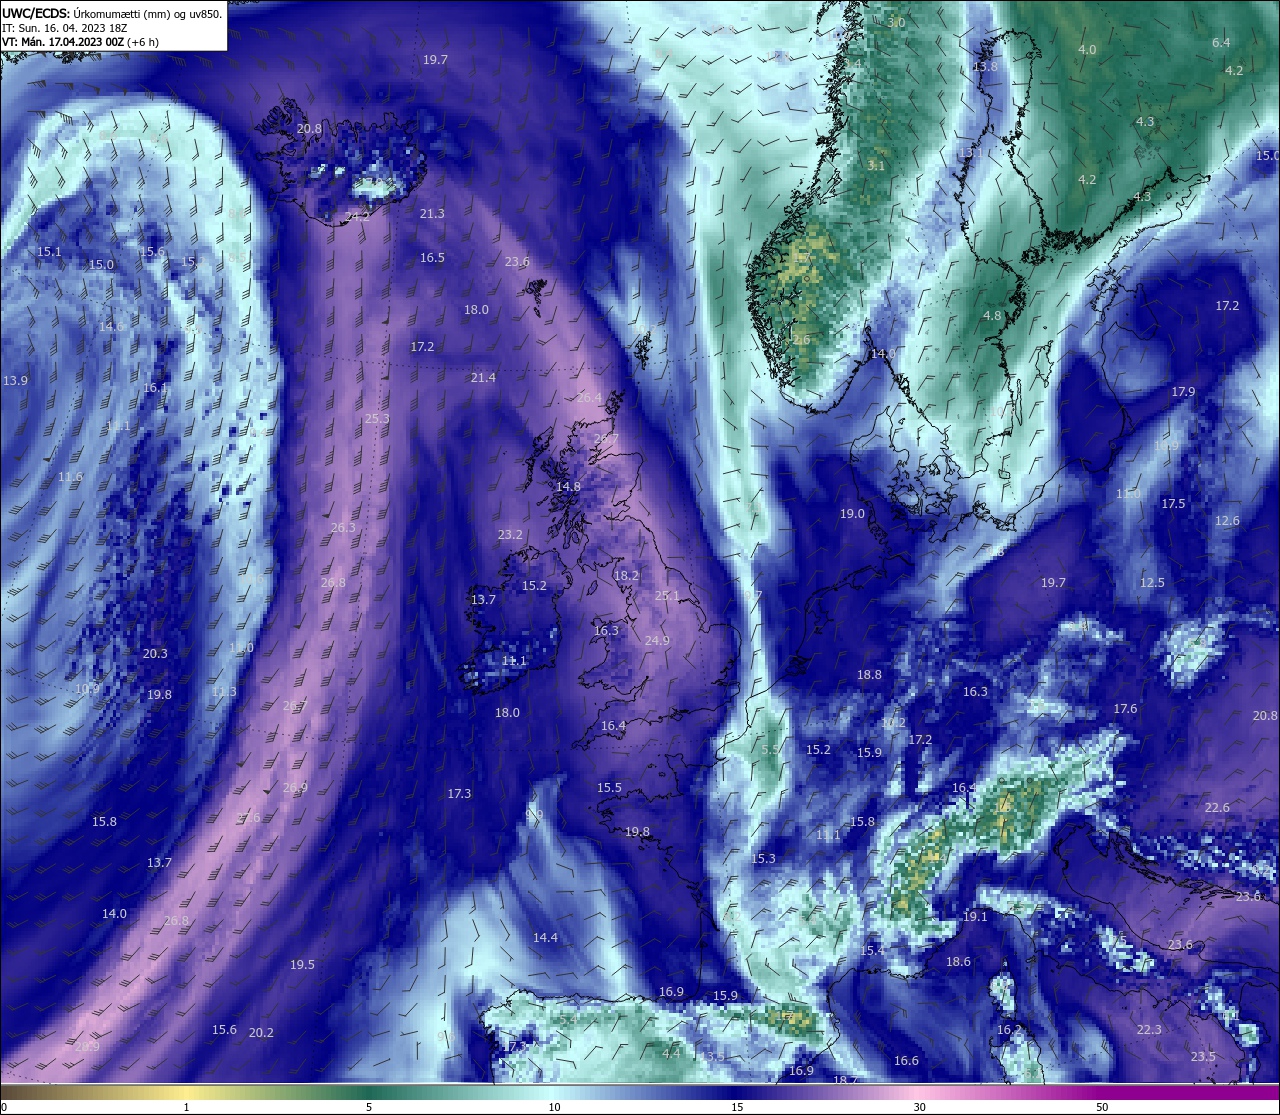Click the colour scale label 10
This screenshot has height=1115, width=1280.
pos(553,1107)
